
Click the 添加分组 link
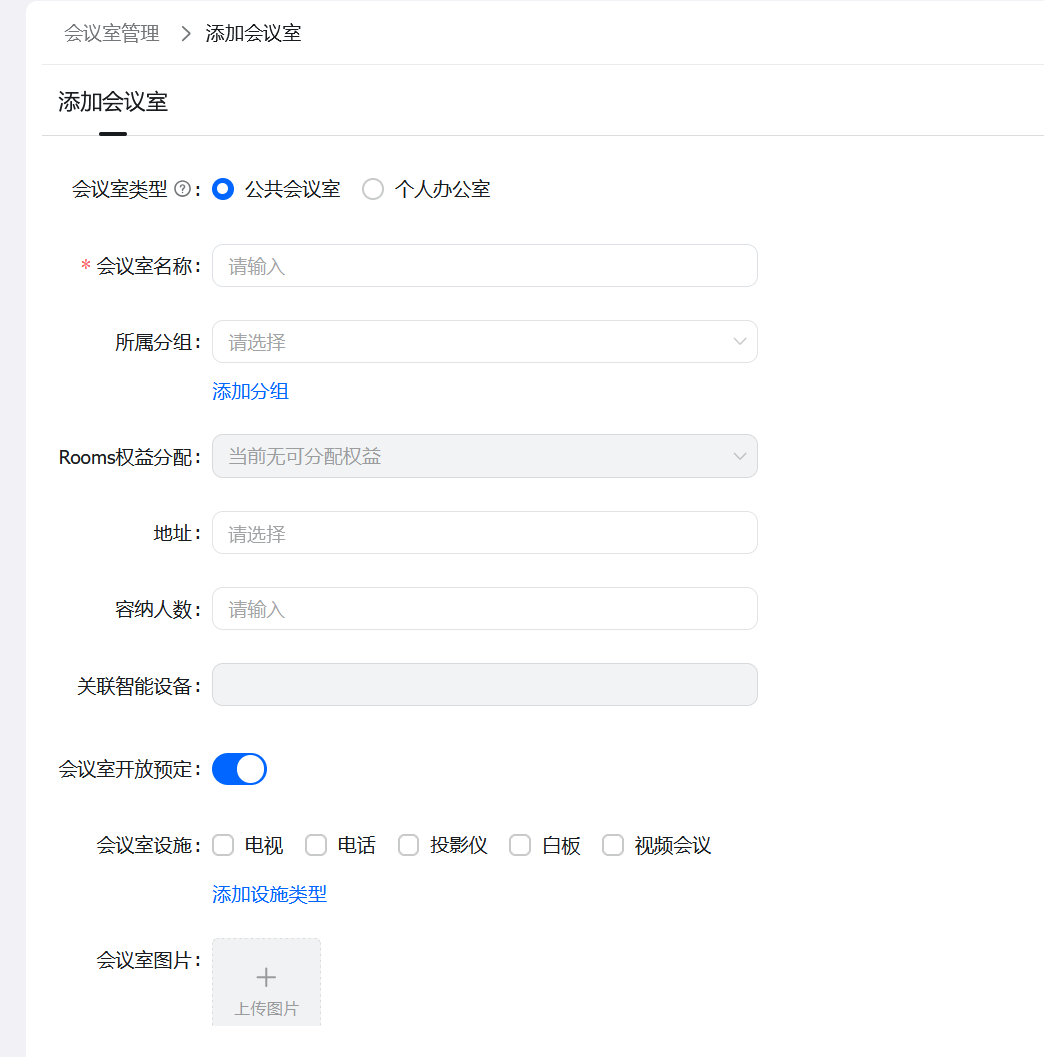click(250, 391)
